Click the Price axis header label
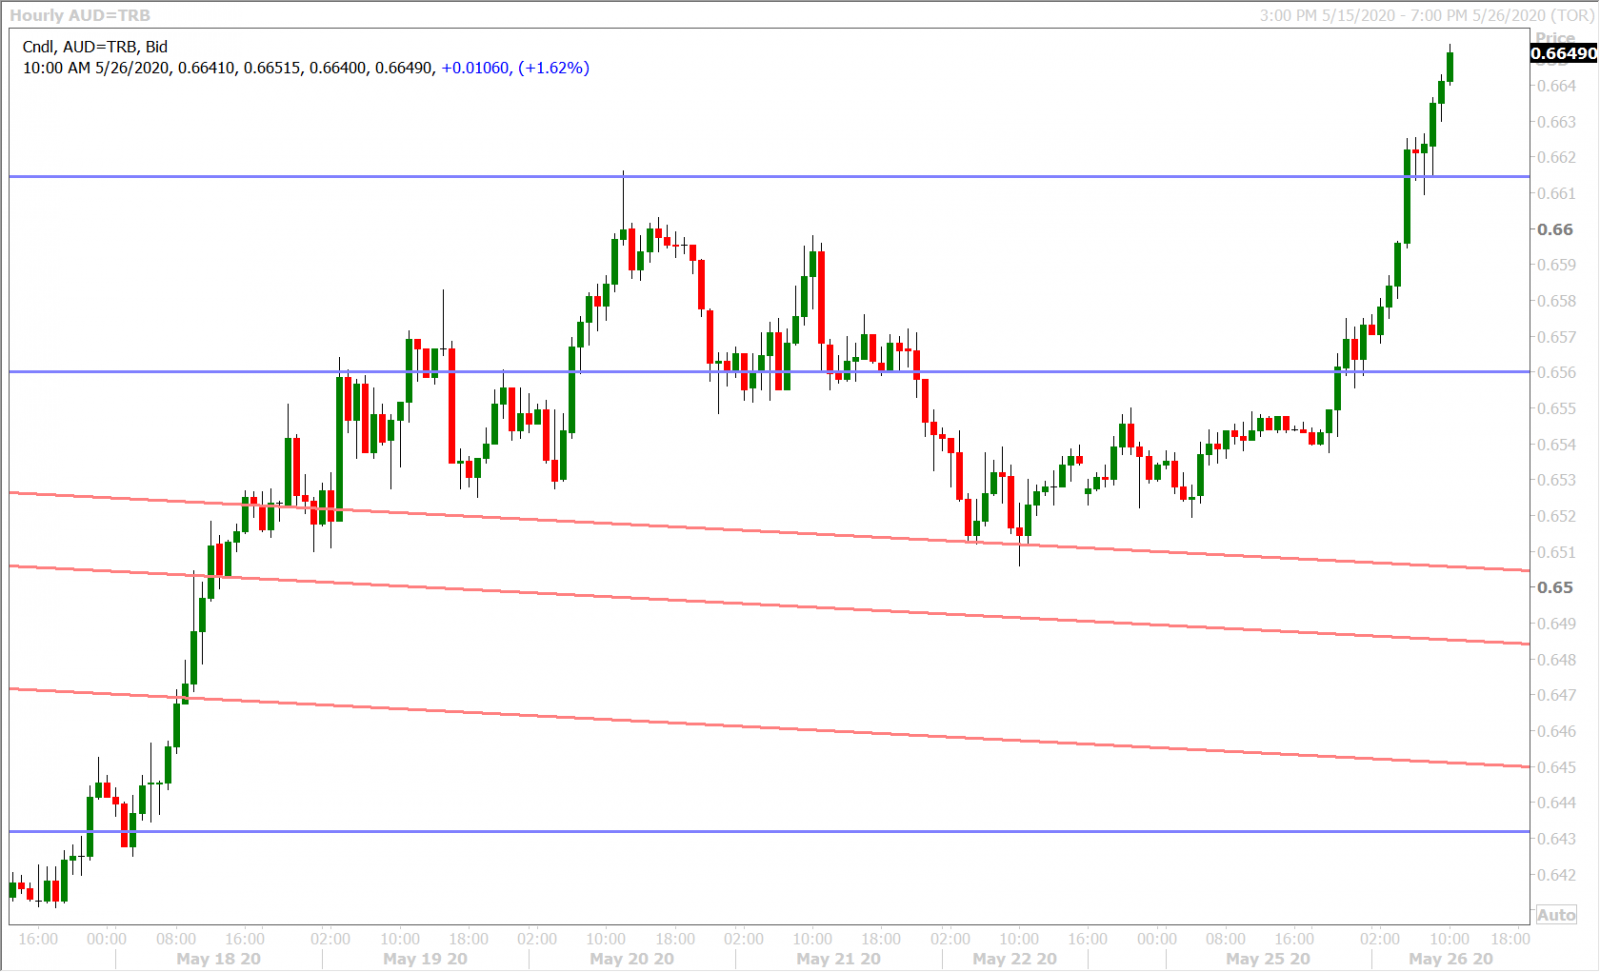This screenshot has height=972, width=1600. (x=1556, y=37)
